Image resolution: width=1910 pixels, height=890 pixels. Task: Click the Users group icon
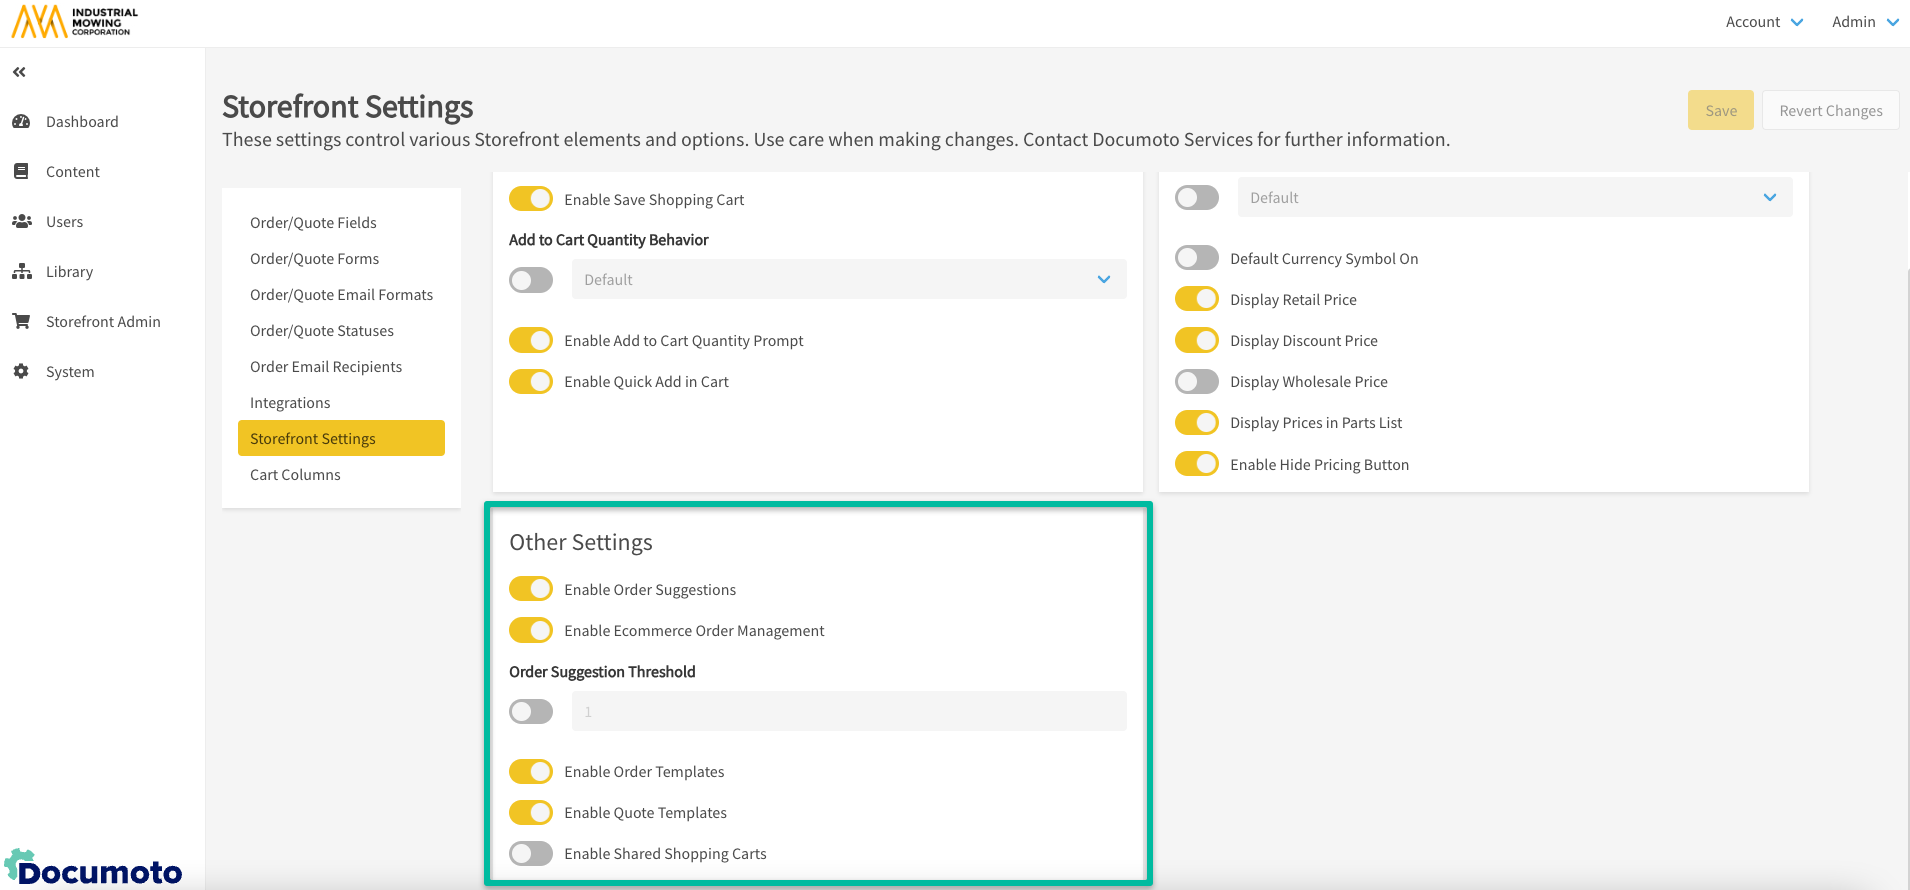[x=21, y=222]
